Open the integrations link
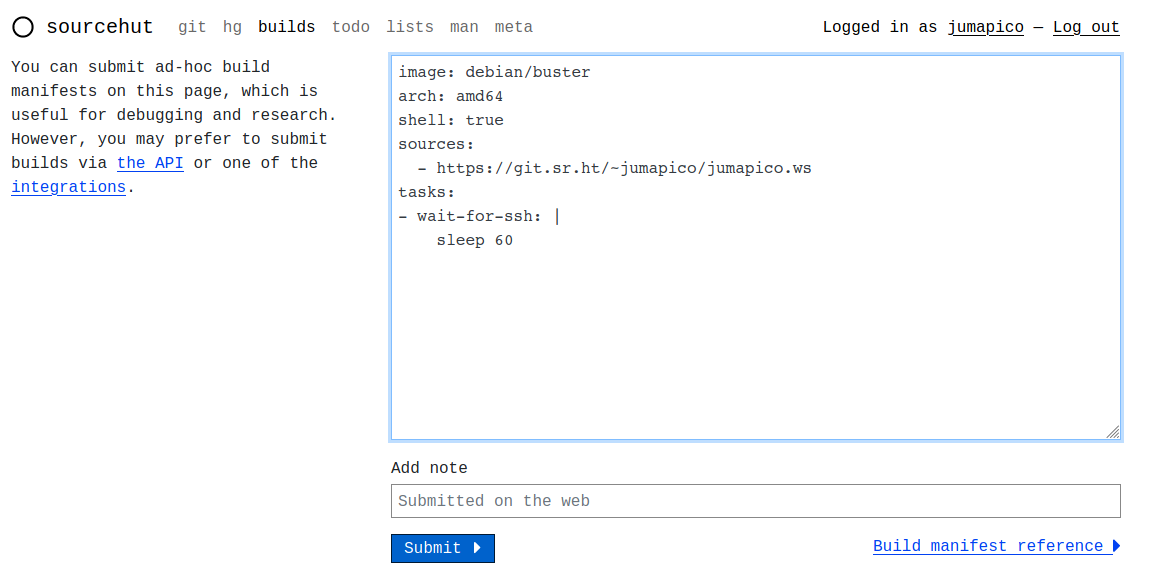This screenshot has height=573, width=1149. (x=68, y=187)
